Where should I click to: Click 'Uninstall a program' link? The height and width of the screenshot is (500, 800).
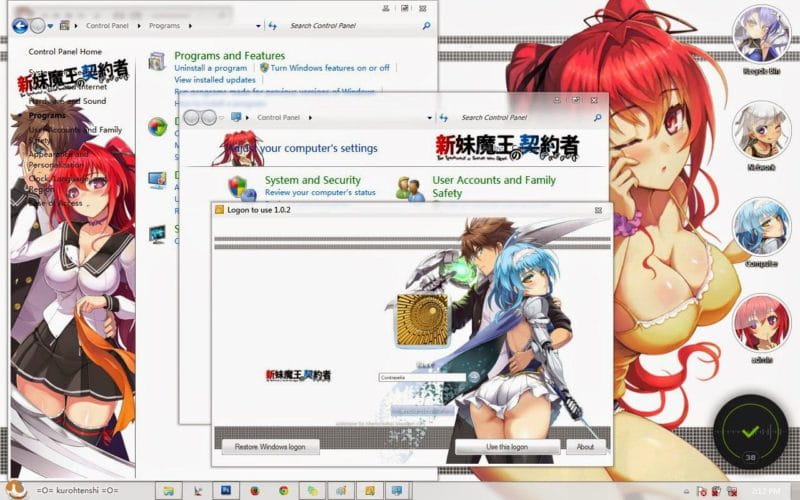coord(210,68)
